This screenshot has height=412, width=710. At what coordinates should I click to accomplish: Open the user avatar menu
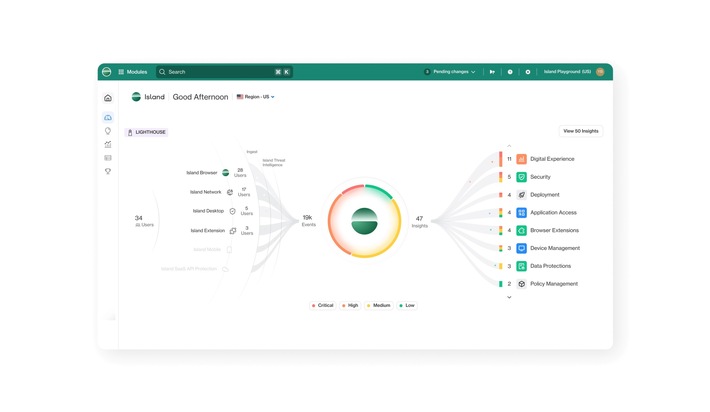[600, 72]
